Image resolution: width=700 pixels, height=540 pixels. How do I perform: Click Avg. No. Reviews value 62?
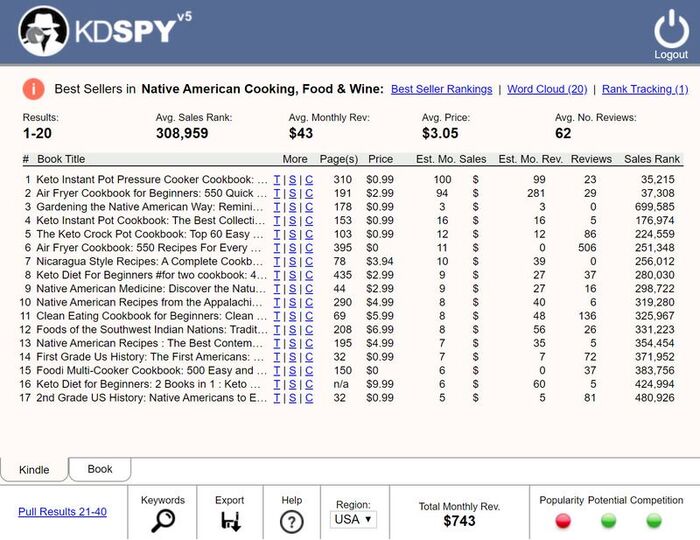(563, 133)
